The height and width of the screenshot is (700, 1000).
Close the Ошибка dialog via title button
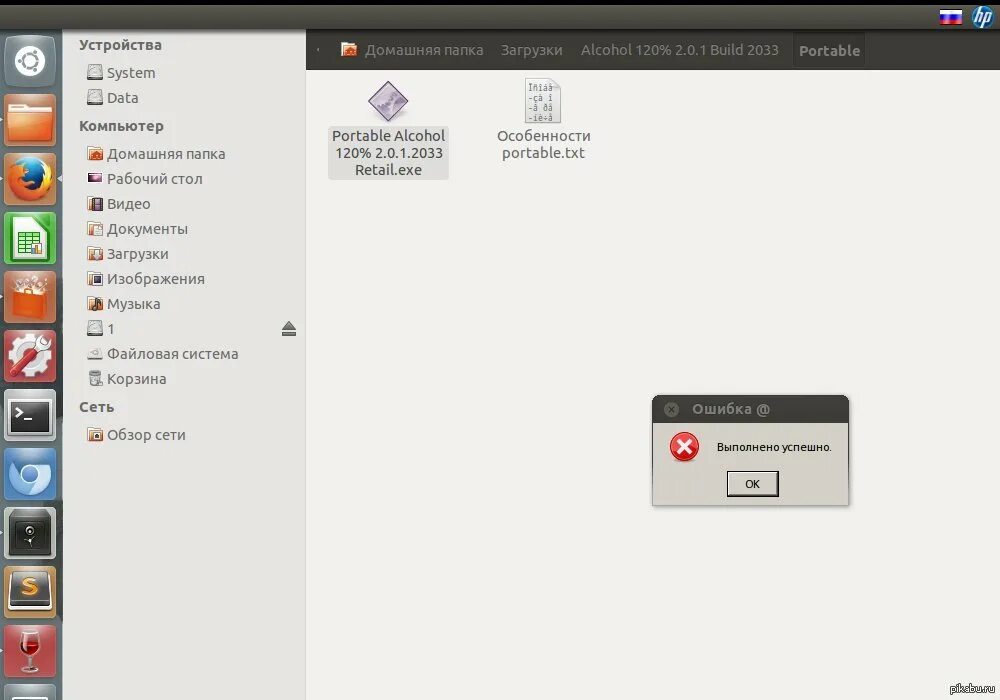672,409
